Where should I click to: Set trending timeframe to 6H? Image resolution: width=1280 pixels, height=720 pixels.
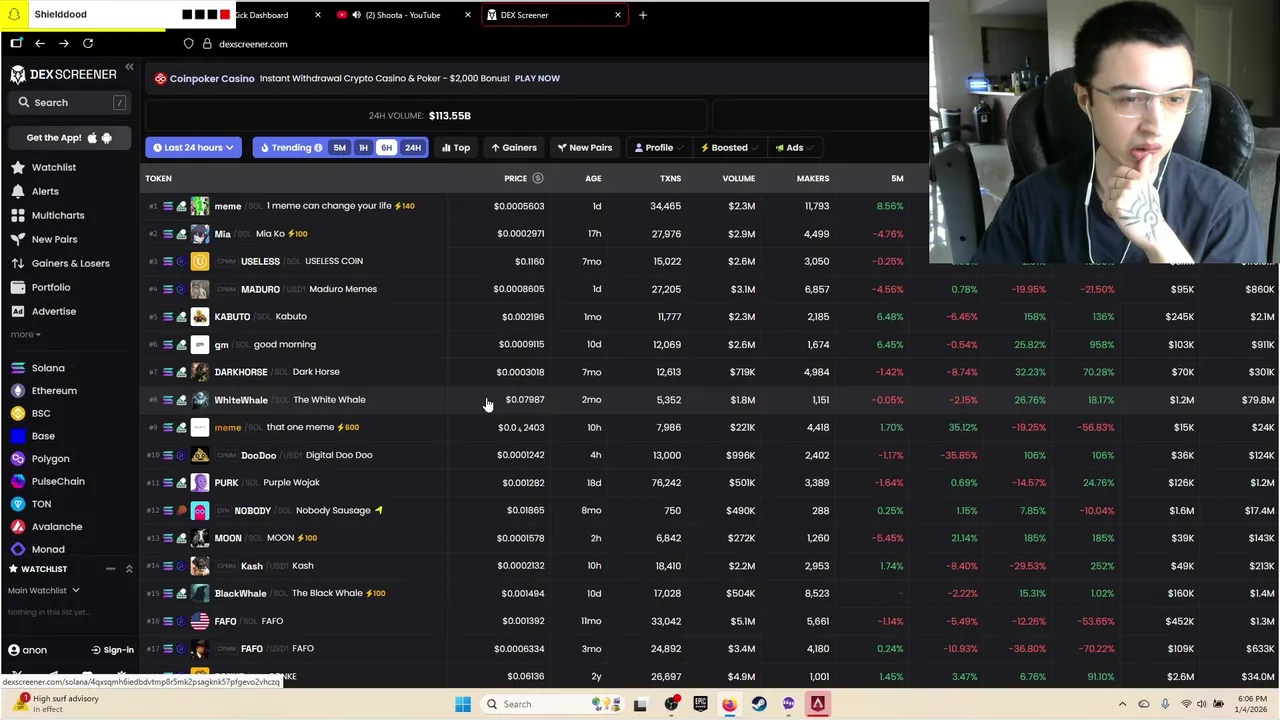[386, 148]
